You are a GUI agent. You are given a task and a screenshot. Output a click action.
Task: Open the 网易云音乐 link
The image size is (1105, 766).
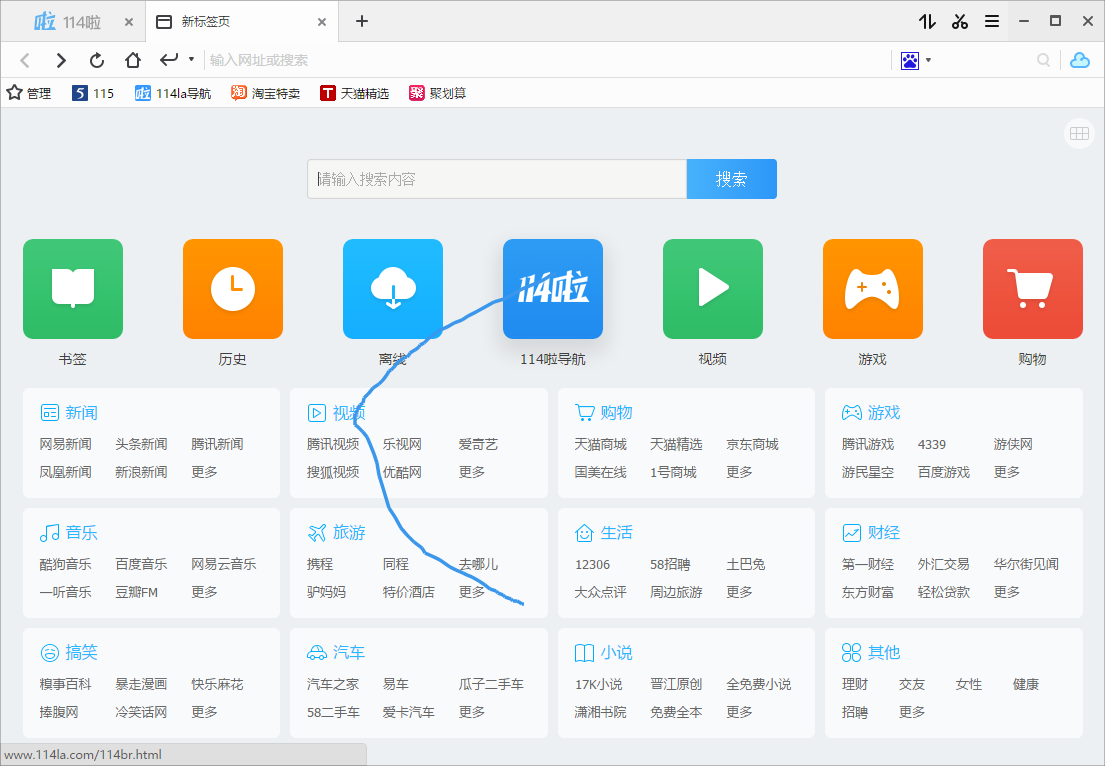click(x=223, y=564)
